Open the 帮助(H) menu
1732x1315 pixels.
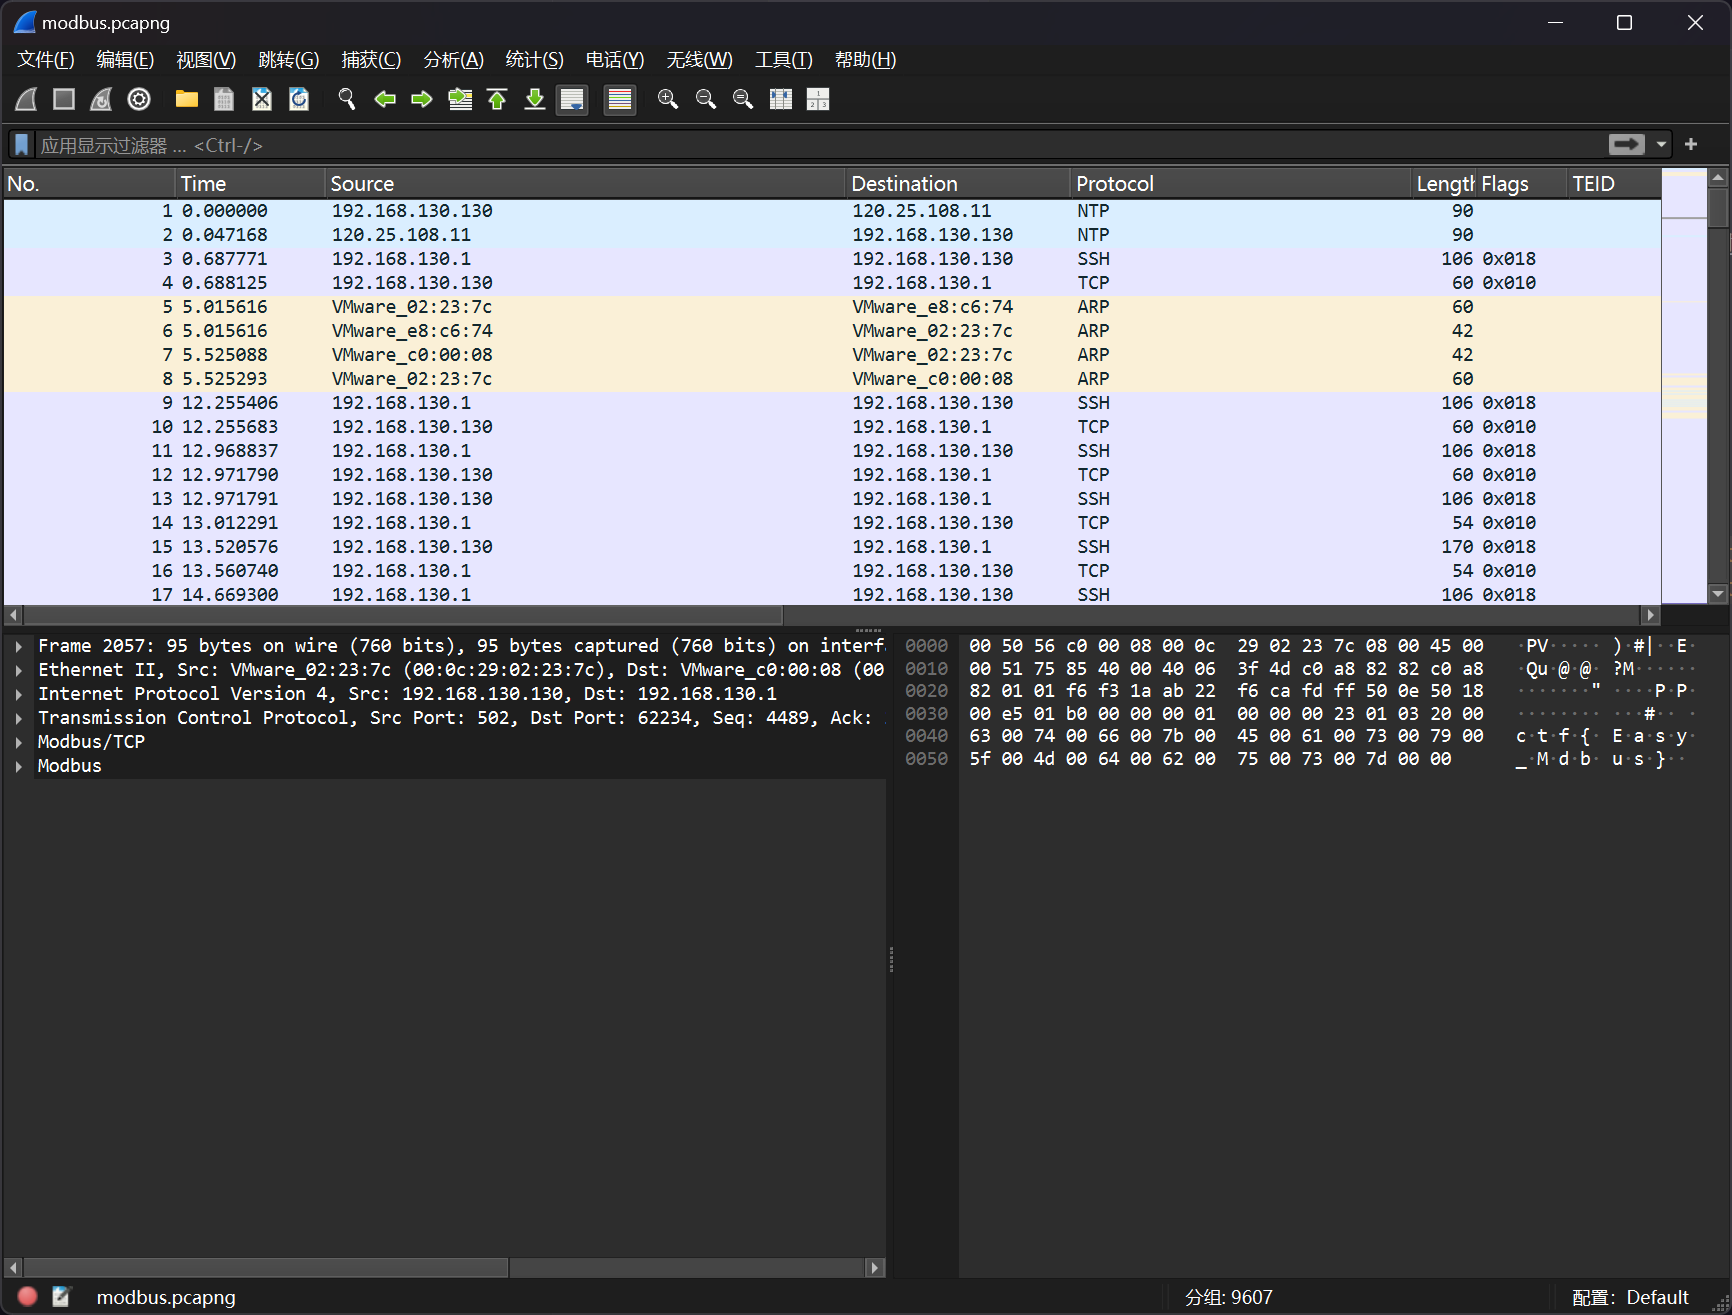tap(866, 60)
